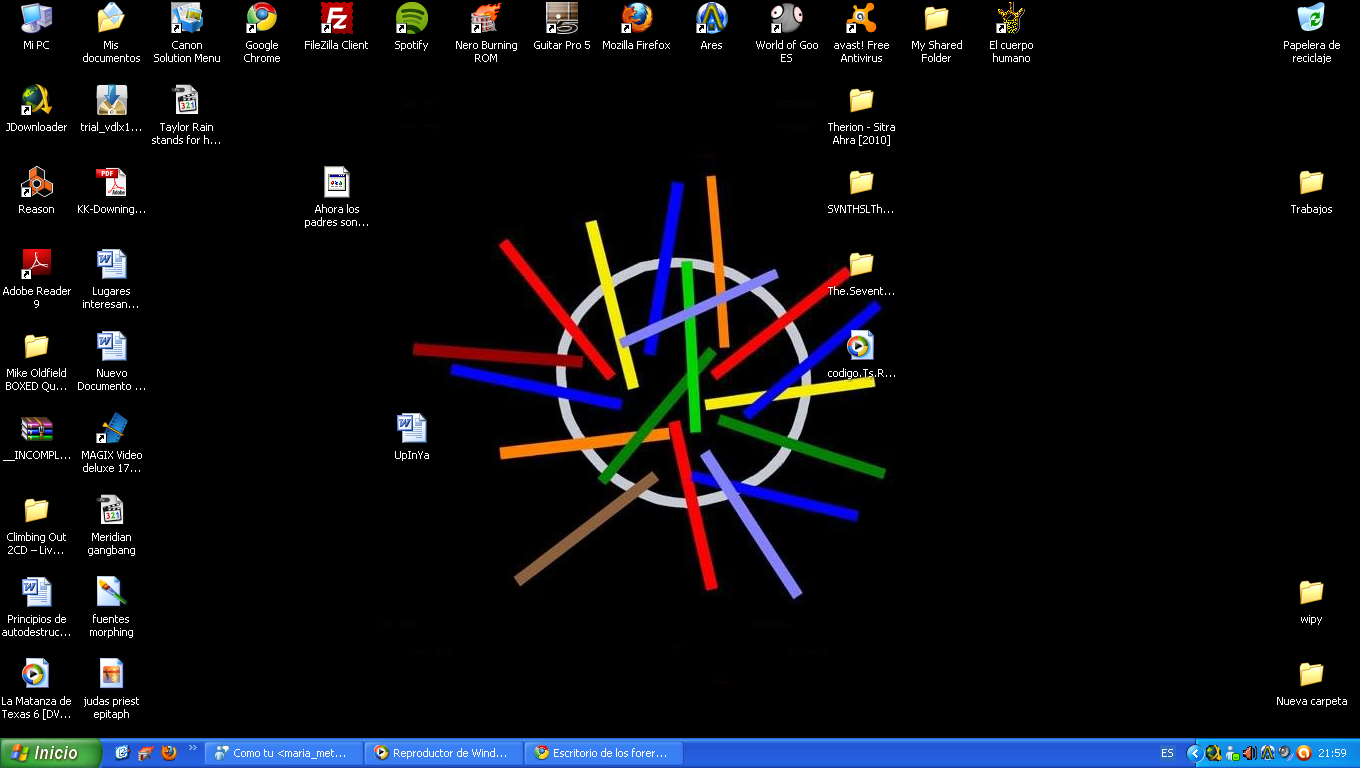Expand the quick launch overflow chevron

click(x=193, y=748)
